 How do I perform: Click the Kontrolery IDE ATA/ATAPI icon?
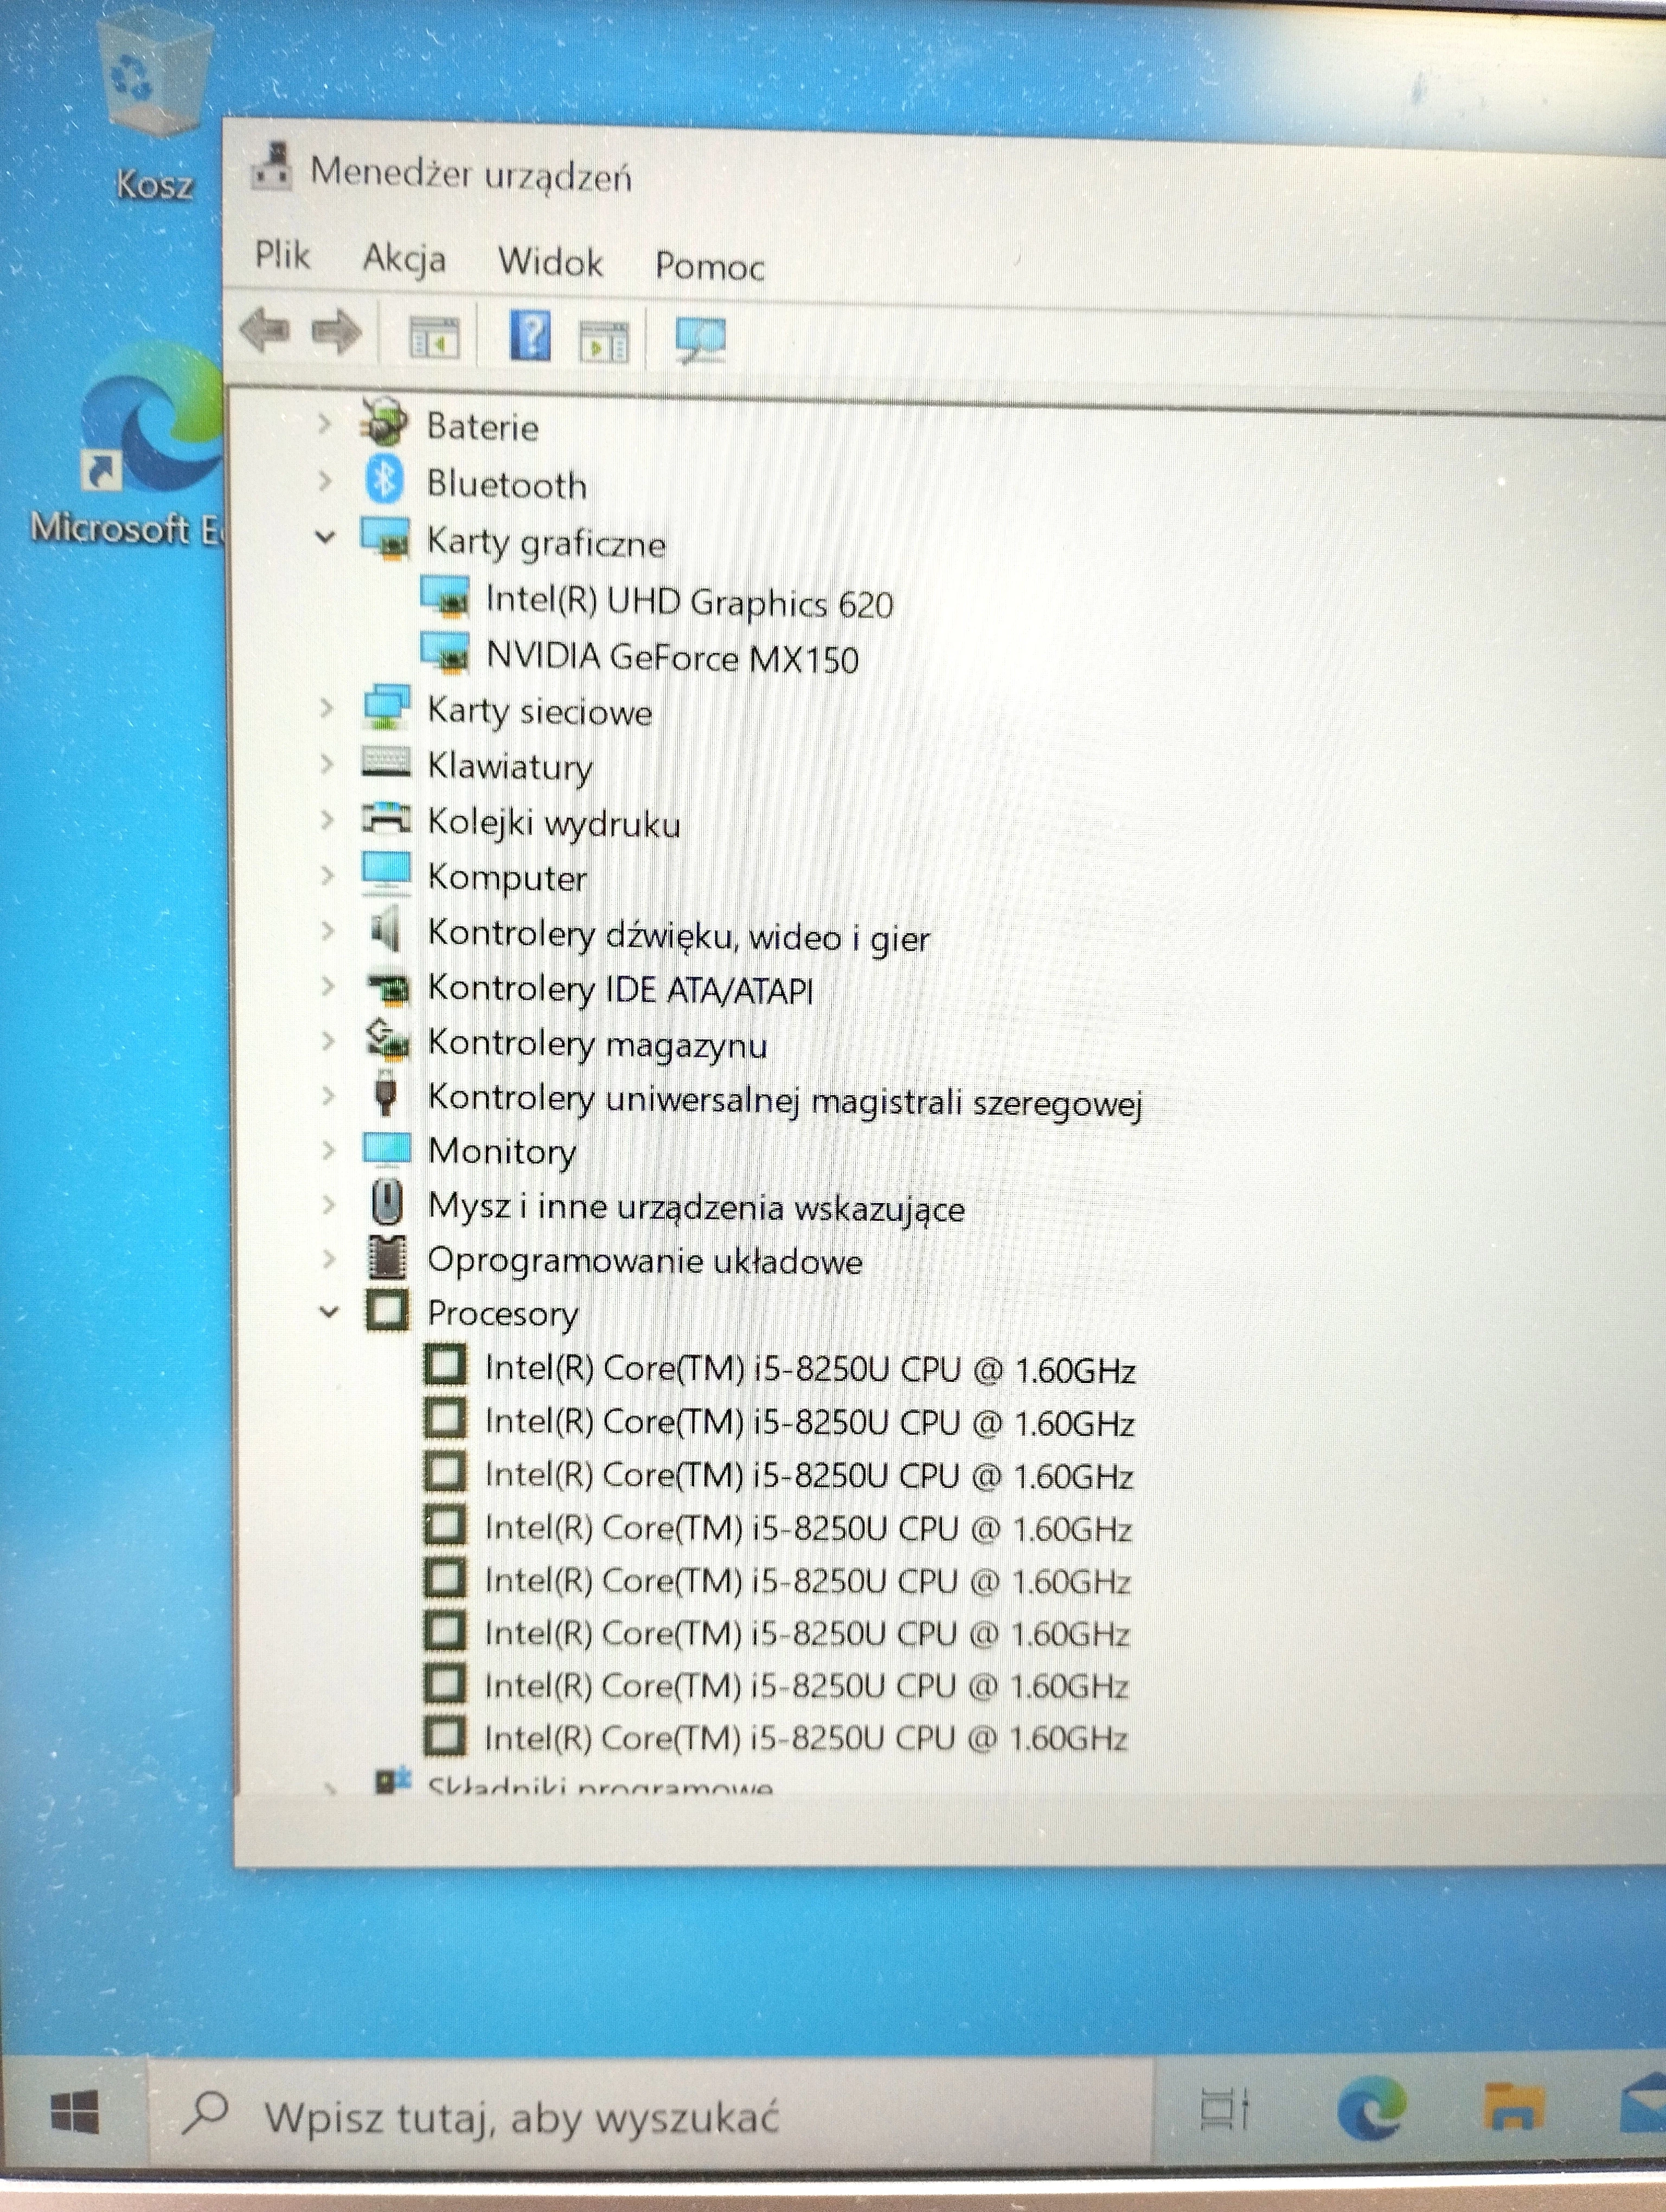click(x=388, y=988)
